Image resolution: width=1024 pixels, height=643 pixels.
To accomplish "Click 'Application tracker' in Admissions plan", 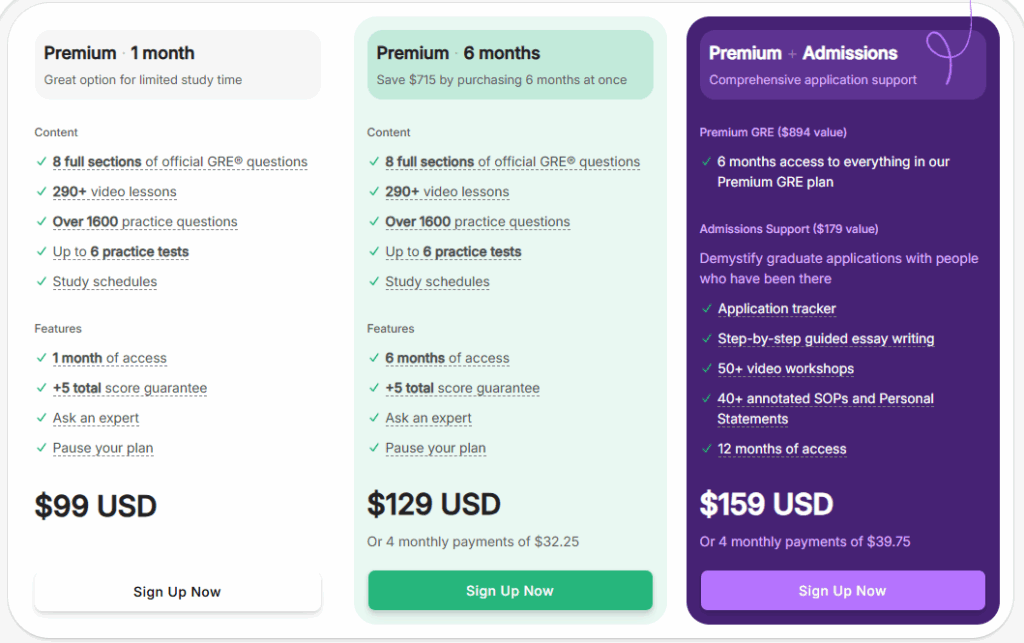I will coord(777,309).
